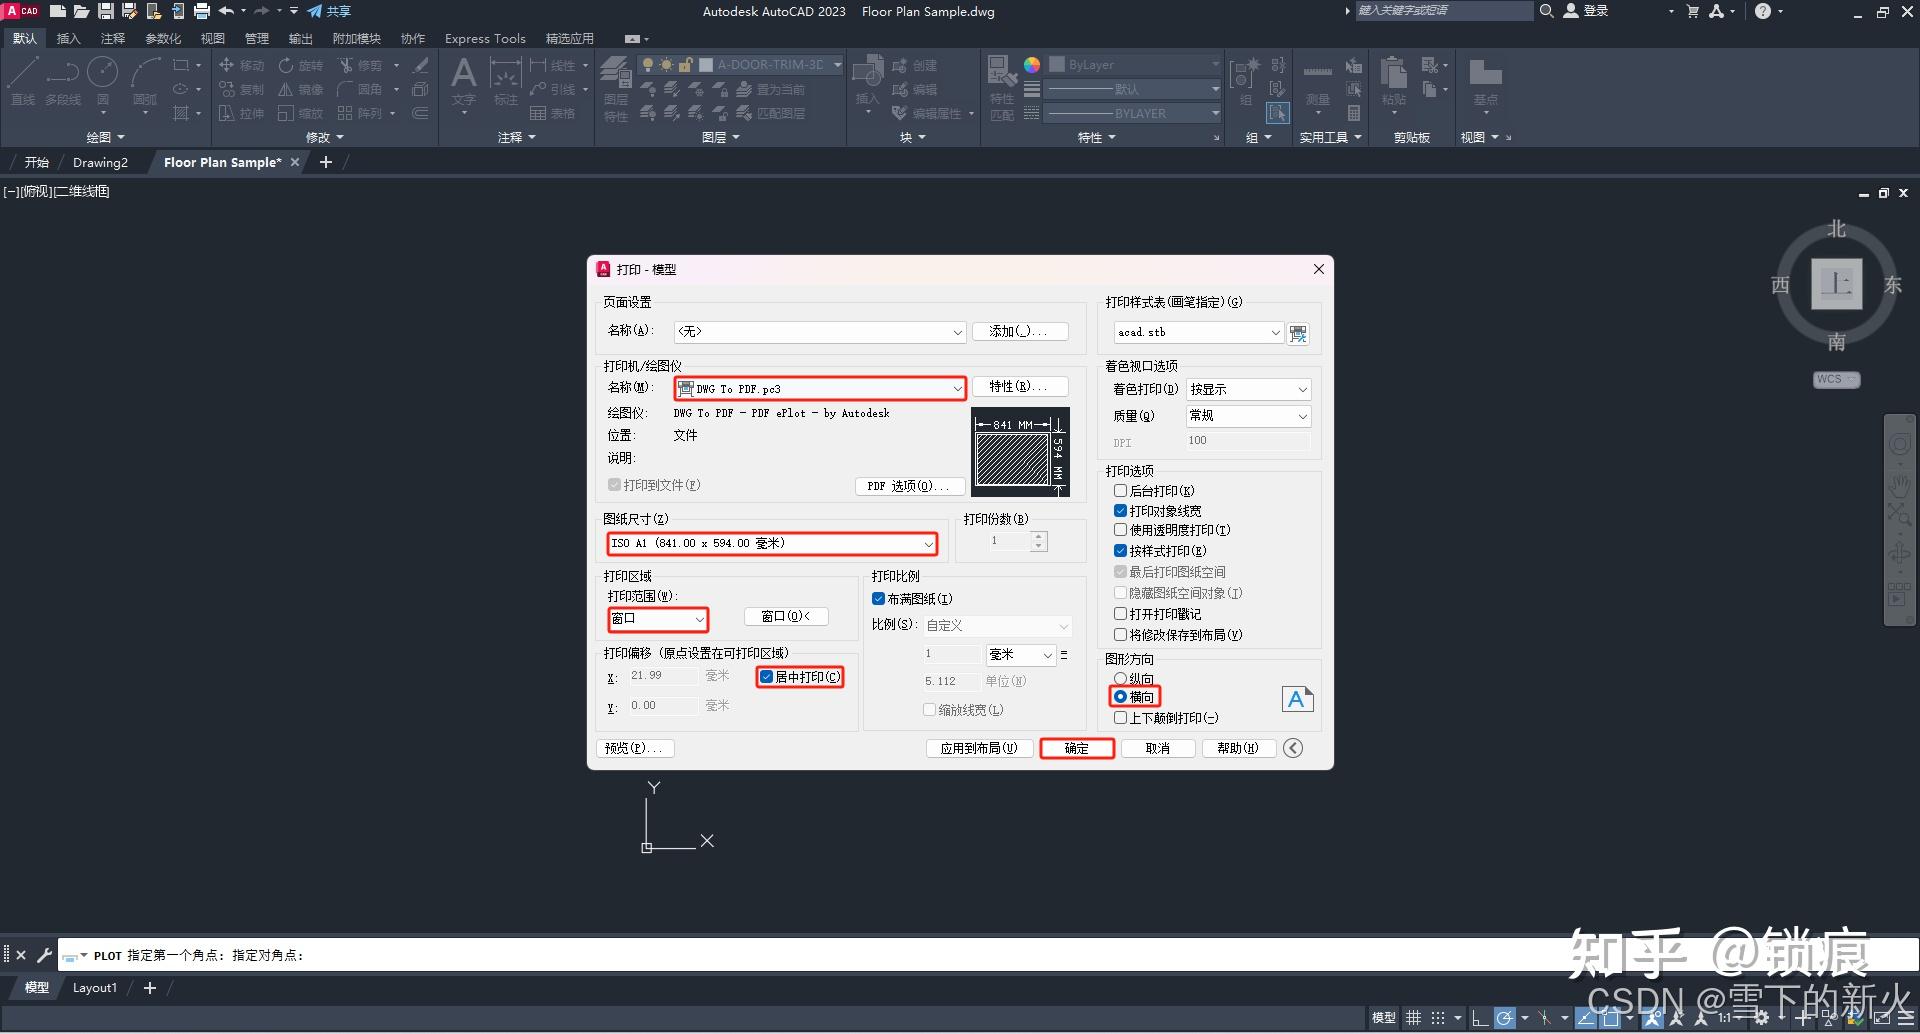Switch to the Layout1 tab
1920x1034 pixels.
click(95, 988)
